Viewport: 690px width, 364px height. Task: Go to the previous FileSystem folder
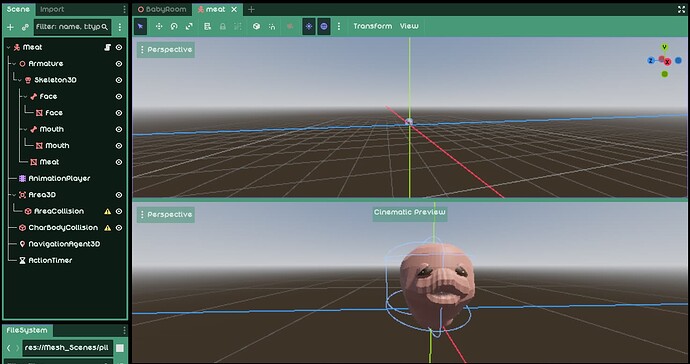8,348
